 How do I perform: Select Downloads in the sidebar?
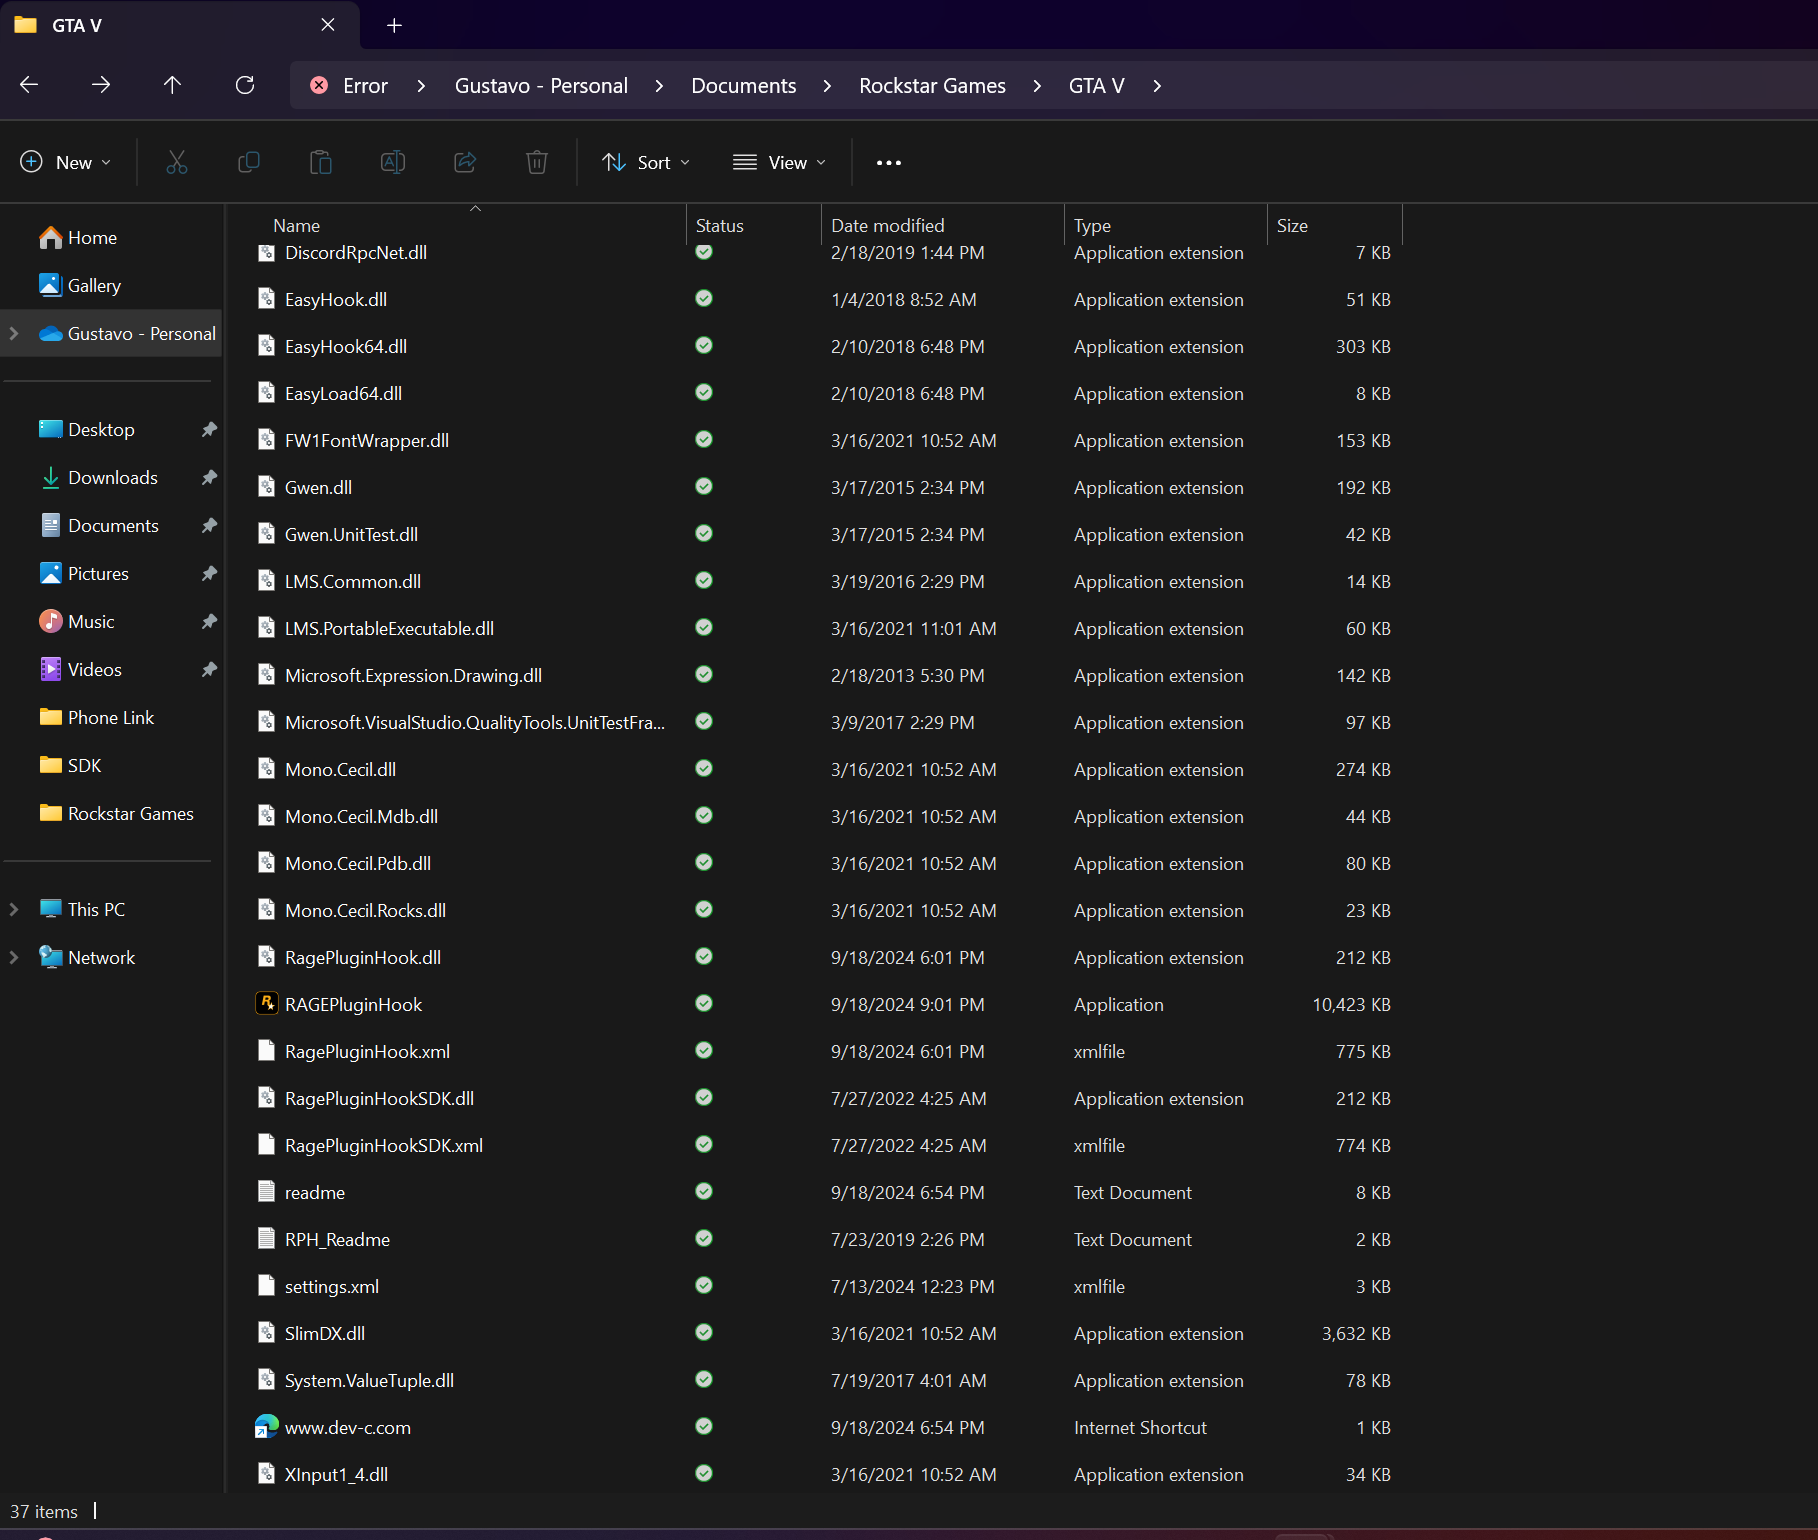click(x=112, y=478)
